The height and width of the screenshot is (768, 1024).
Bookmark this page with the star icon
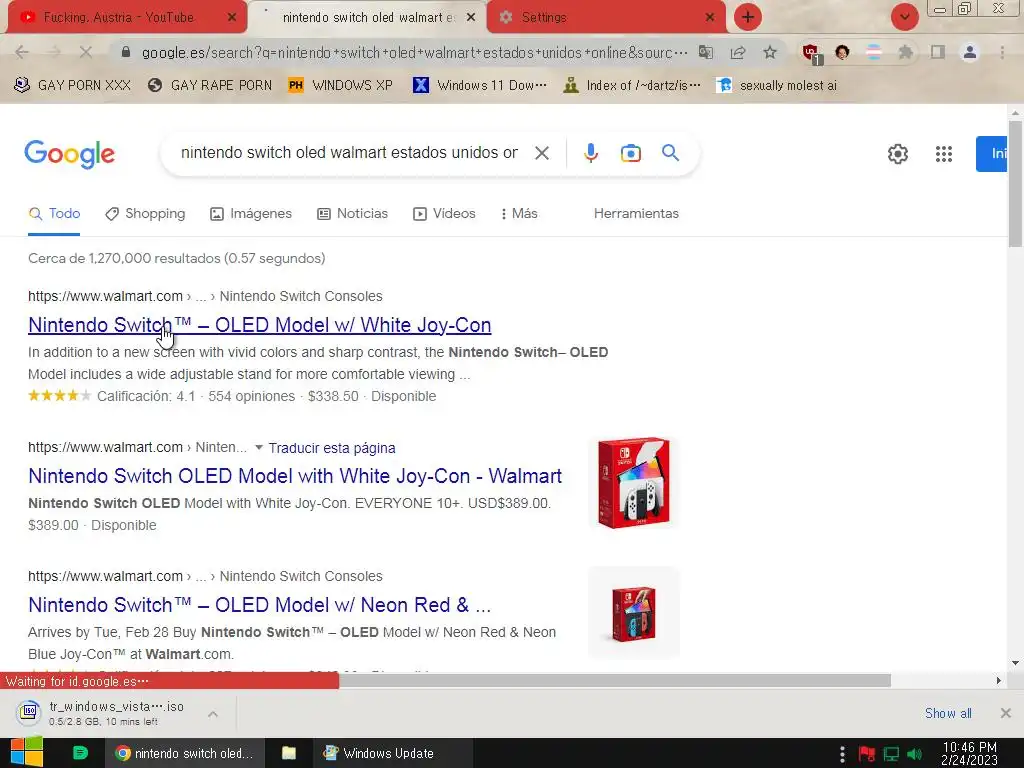click(770, 52)
